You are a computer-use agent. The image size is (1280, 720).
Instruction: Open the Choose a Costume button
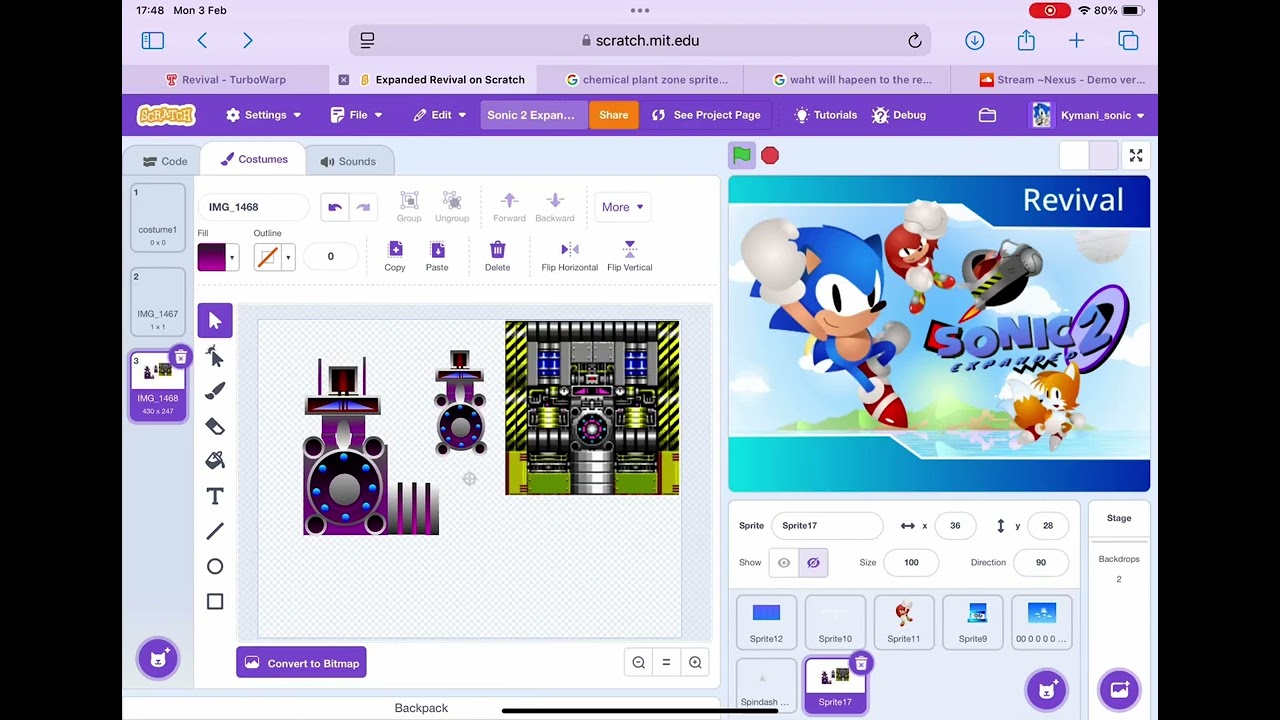[x=158, y=657]
